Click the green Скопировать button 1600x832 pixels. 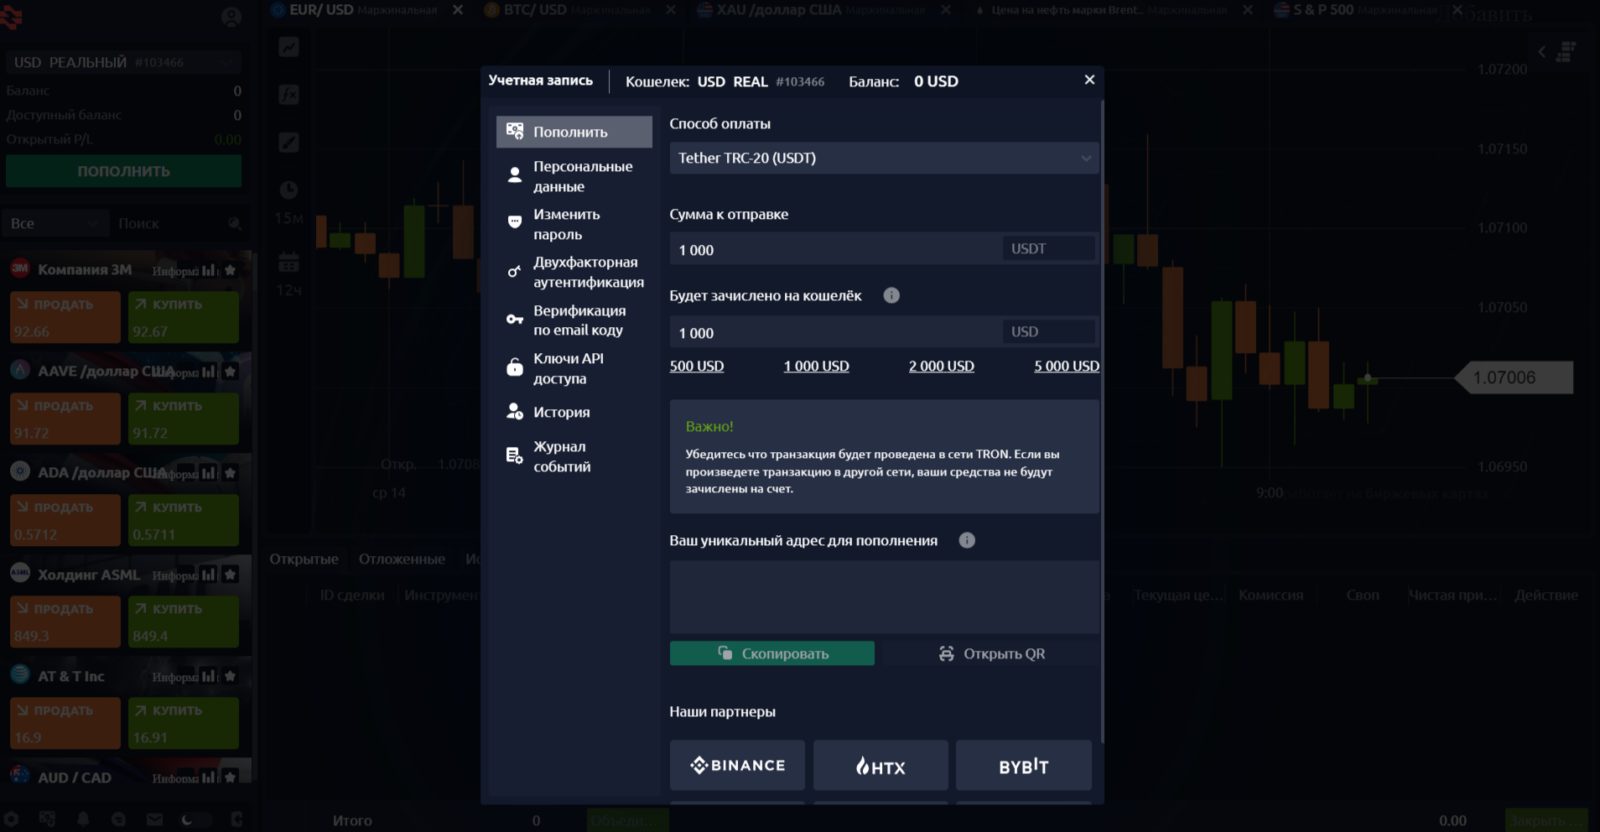coord(772,653)
